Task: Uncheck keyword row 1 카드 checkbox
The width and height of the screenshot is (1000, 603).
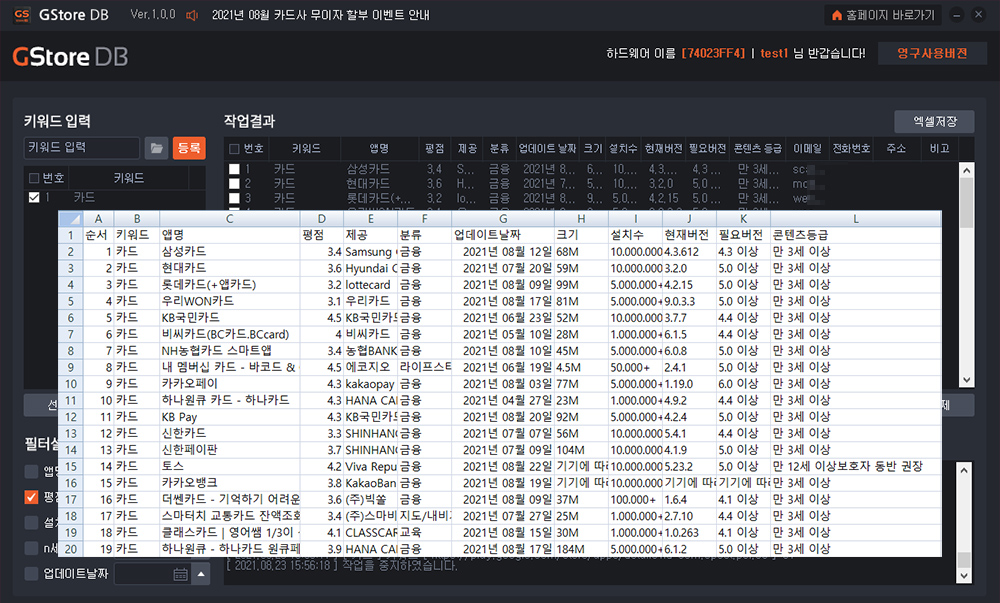Action: coord(34,198)
